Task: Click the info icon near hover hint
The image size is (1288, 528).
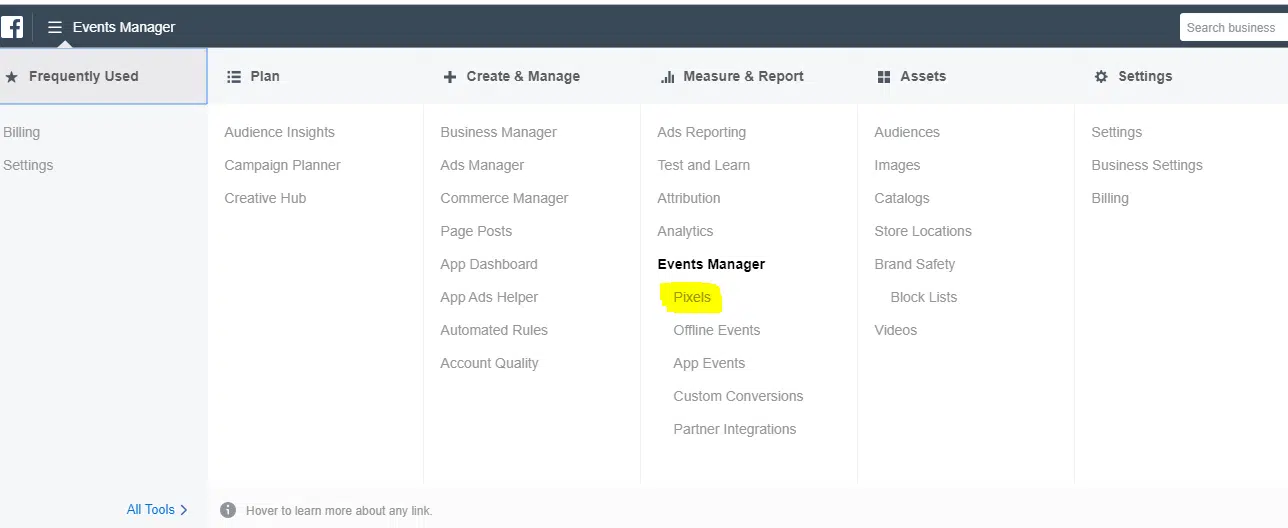Action: coord(228,510)
